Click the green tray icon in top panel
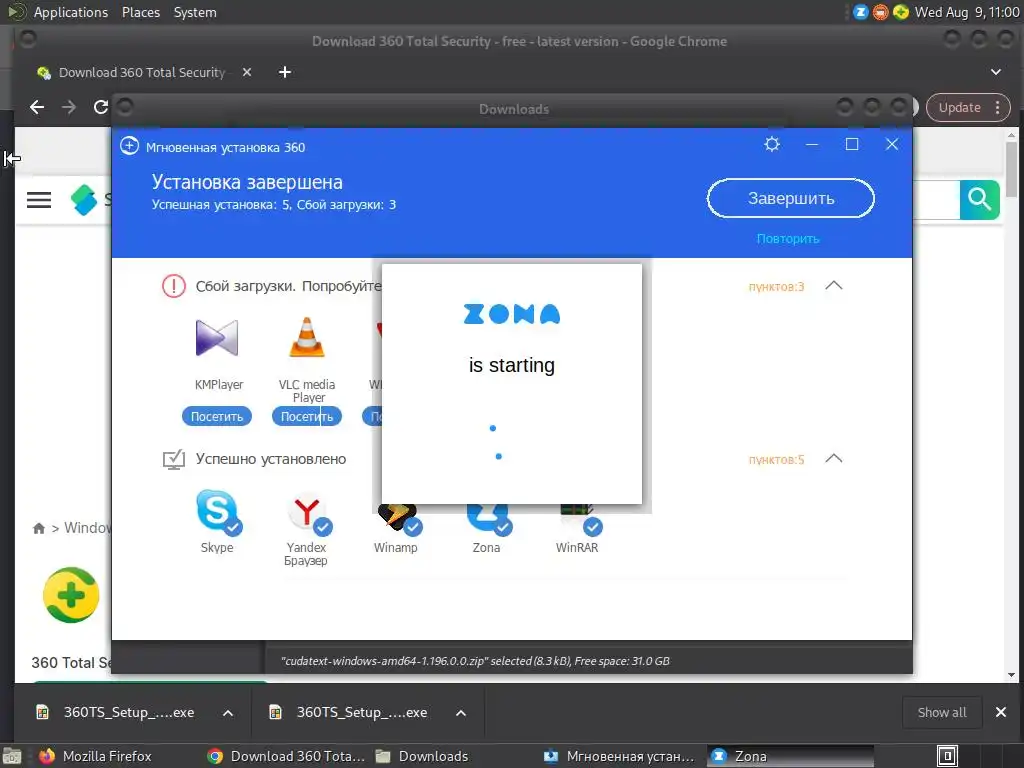 [x=901, y=12]
